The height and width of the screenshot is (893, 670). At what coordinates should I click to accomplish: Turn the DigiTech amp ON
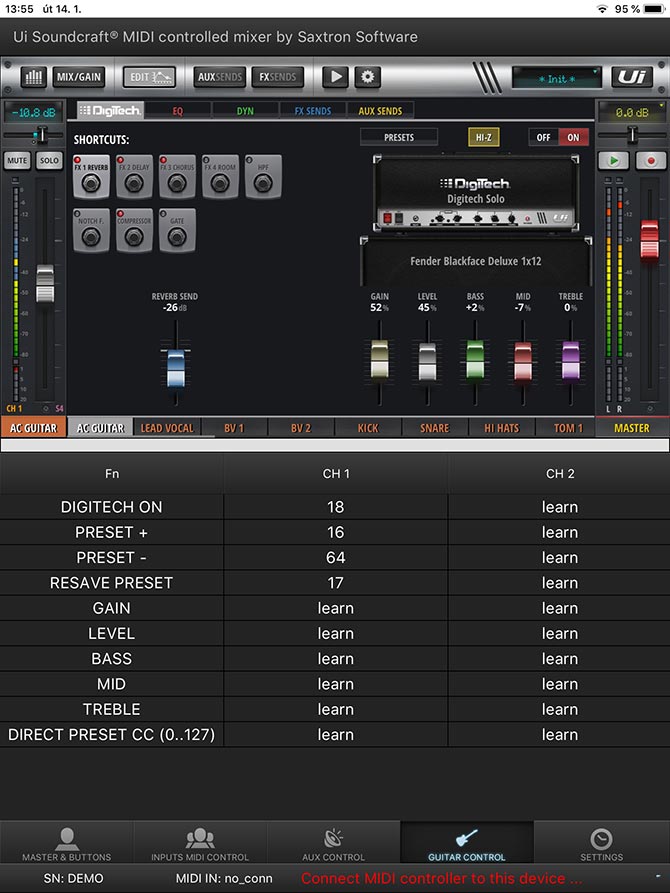pos(573,137)
